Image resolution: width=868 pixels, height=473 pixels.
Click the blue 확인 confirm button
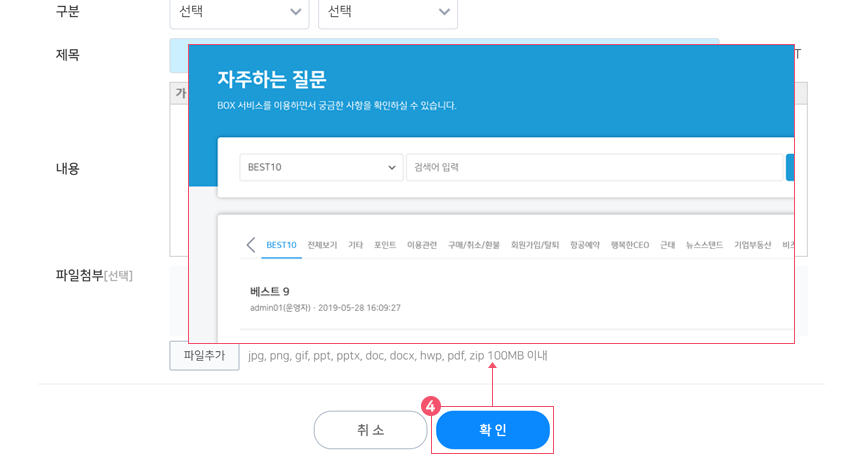coord(493,430)
